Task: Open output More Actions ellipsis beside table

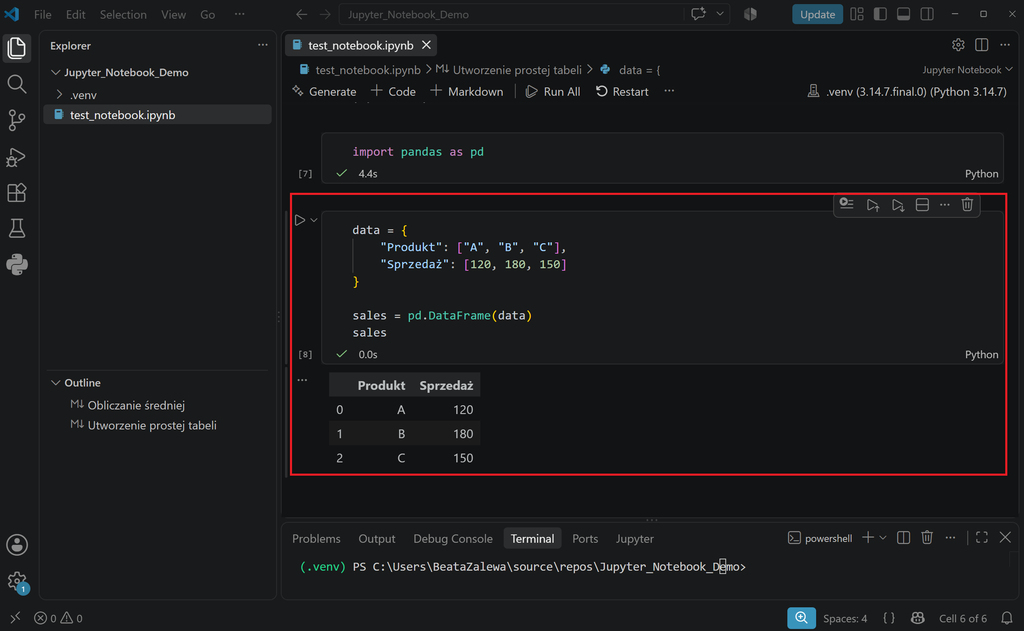Action: tap(302, 380)
